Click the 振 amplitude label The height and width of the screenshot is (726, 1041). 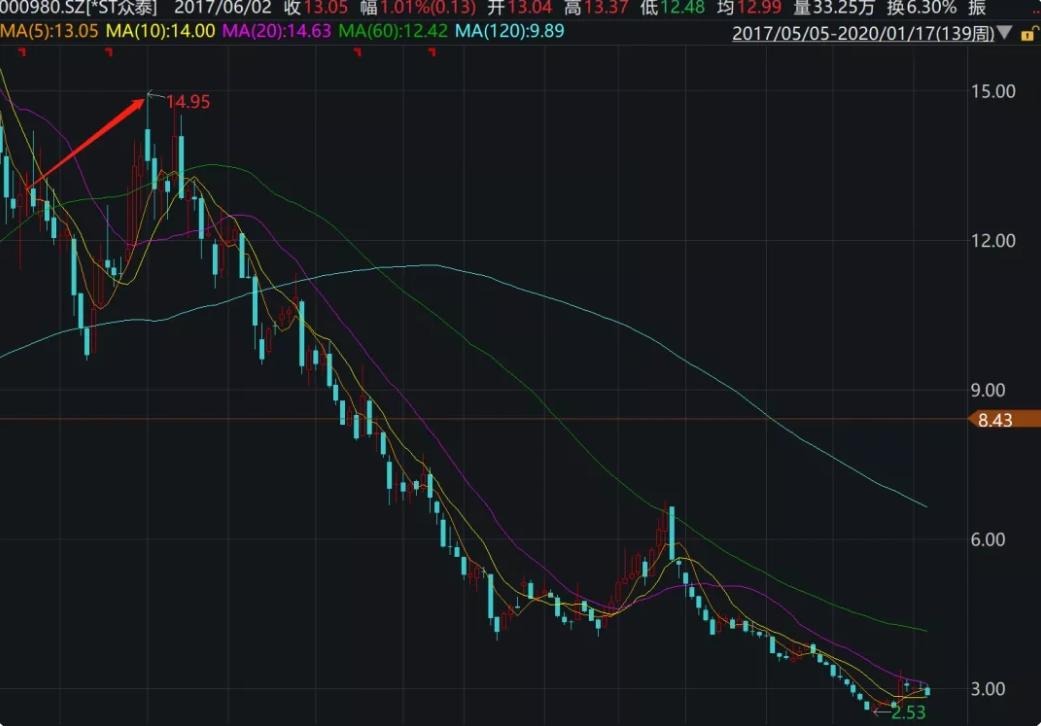(x=977, y=8)
